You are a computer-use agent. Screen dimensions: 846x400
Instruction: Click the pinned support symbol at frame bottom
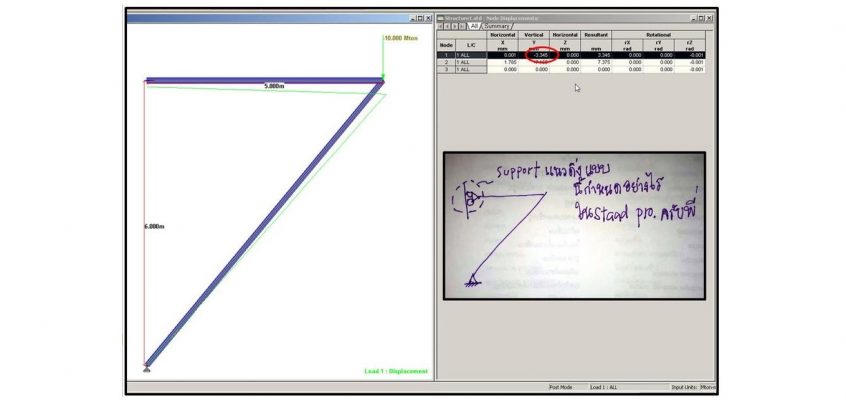146,369
